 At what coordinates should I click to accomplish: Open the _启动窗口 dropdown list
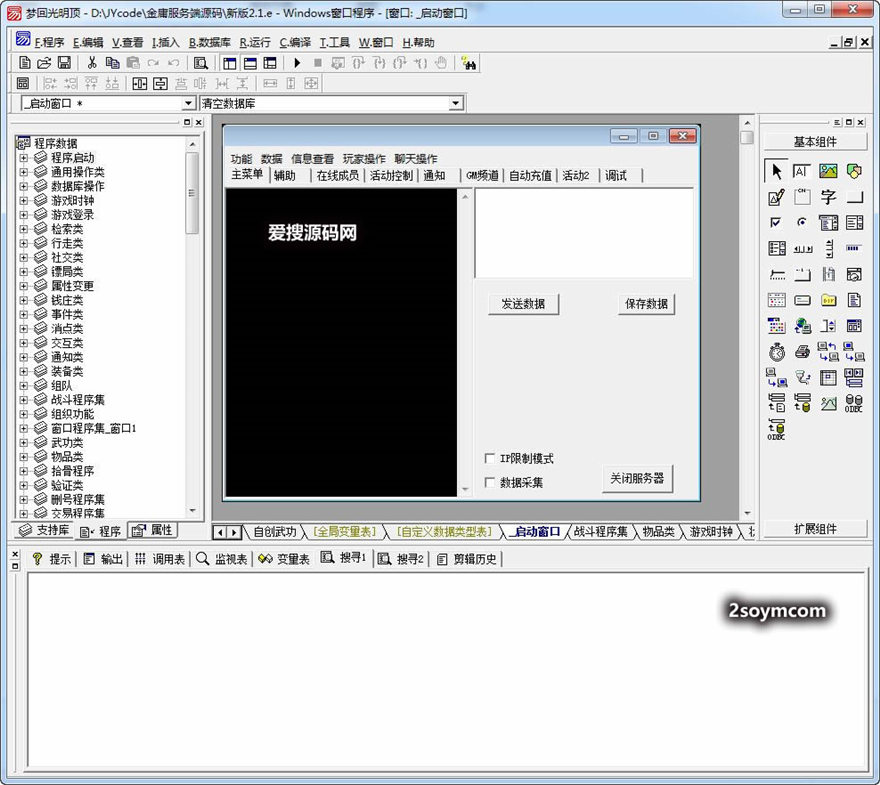coord(188,104)
